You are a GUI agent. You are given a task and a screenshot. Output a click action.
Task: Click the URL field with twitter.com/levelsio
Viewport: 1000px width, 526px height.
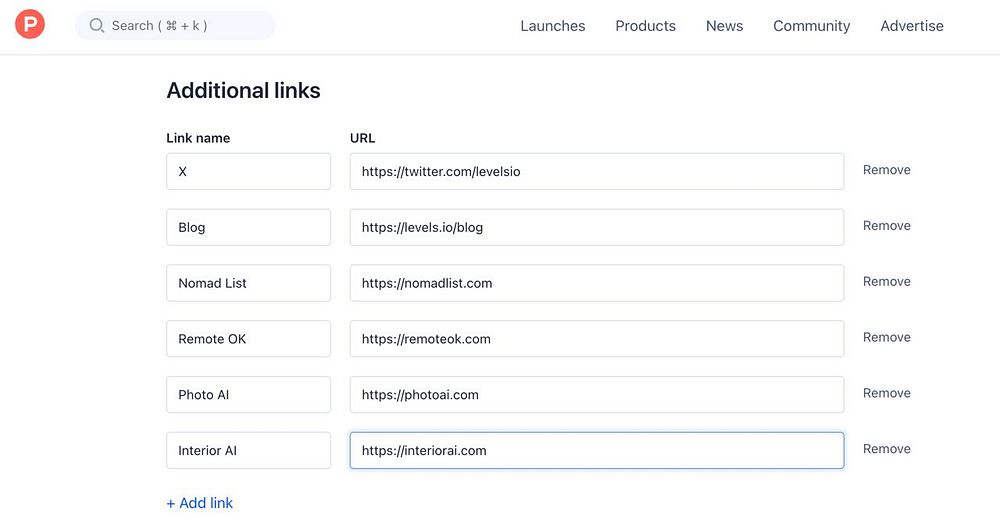(596, 171)
